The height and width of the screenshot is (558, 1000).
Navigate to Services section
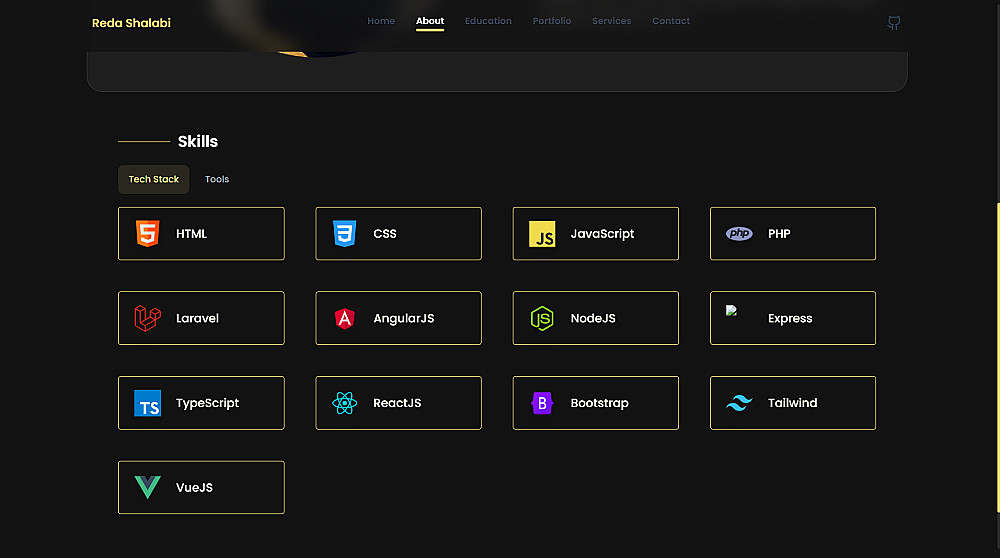[612, 21]
